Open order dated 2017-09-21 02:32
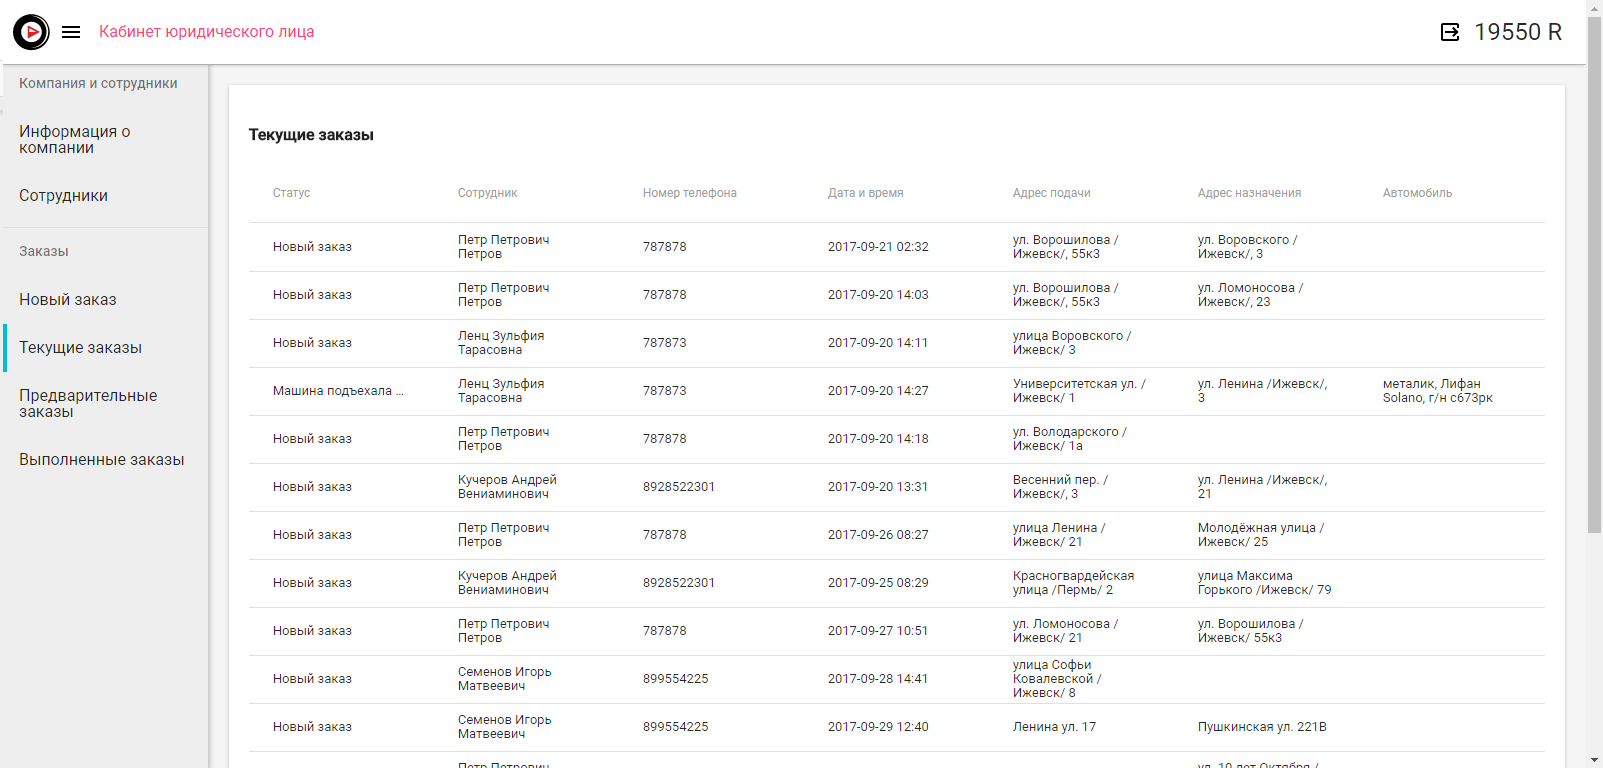Image resolution: width=1603 pixels, height=768 pixels. pos(877,247)
